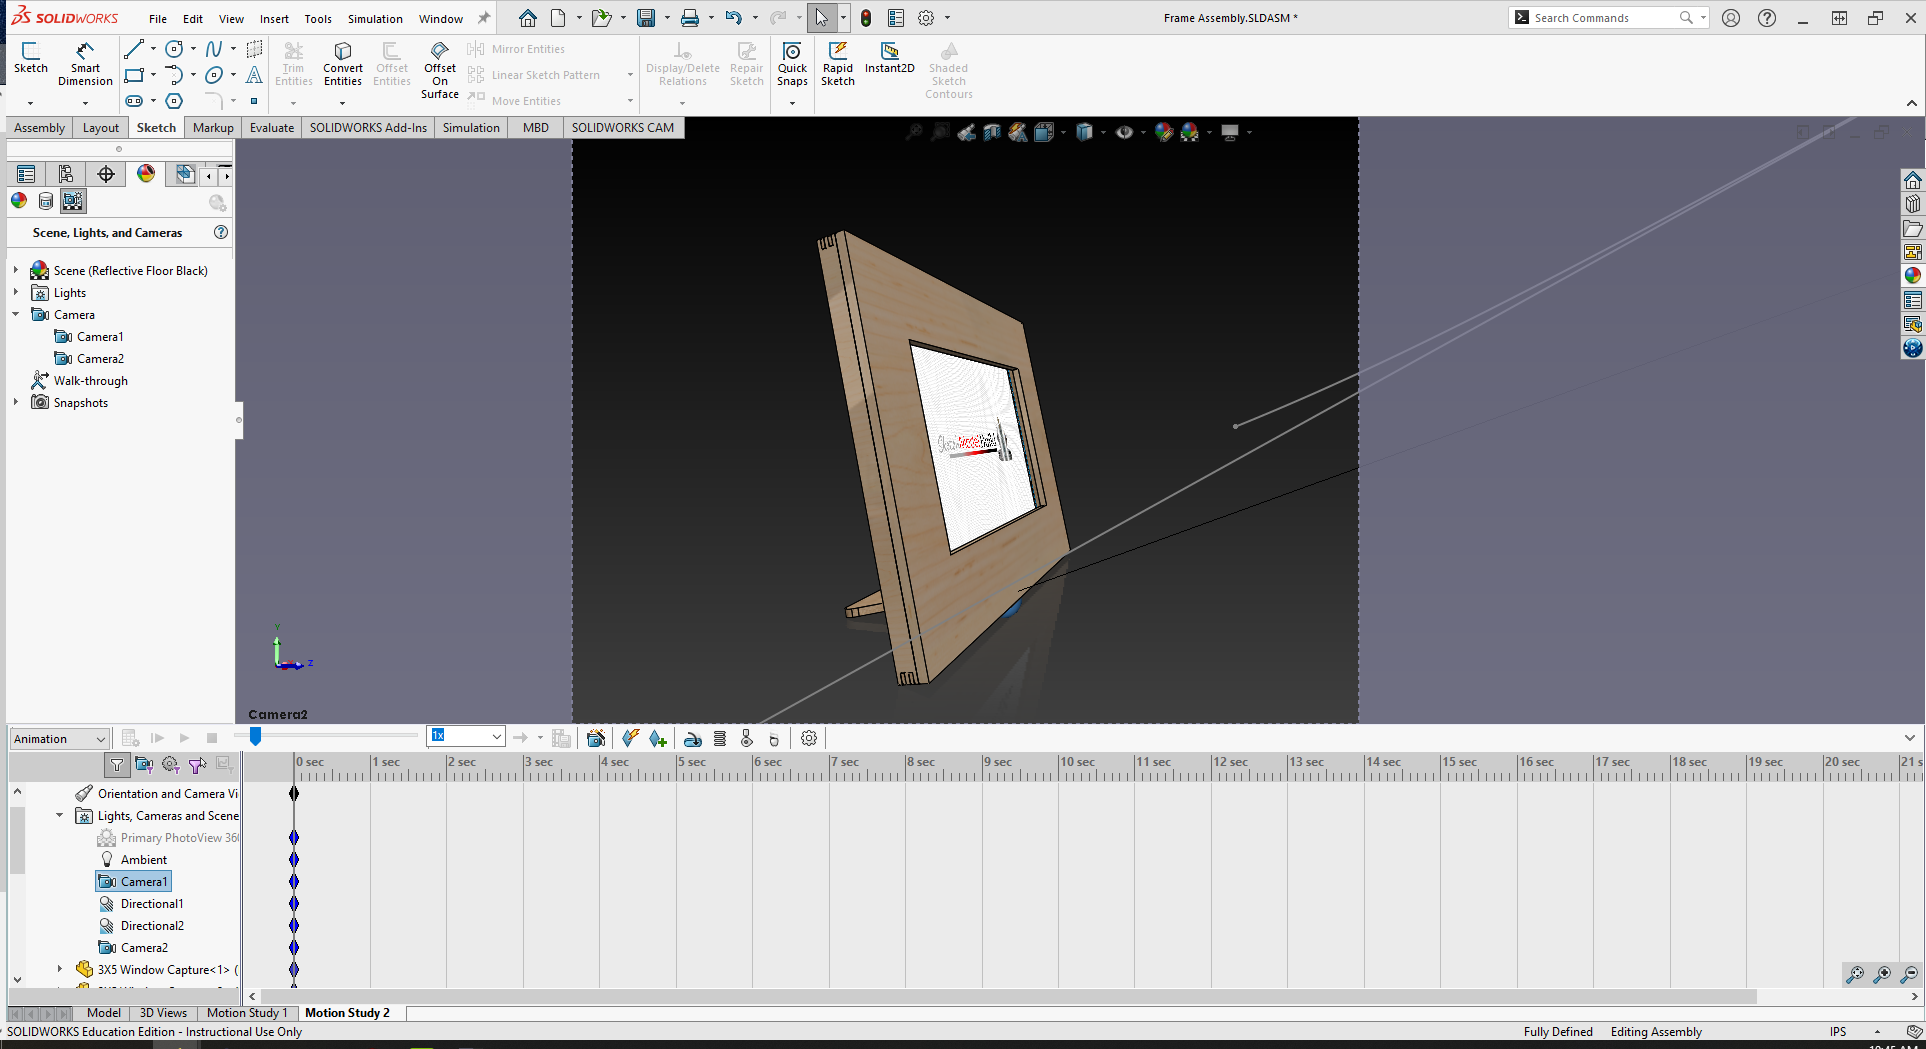Pick the Spline sketch tool
The width and height of the screenshot is (1926, 1049).
pos(214,49)
